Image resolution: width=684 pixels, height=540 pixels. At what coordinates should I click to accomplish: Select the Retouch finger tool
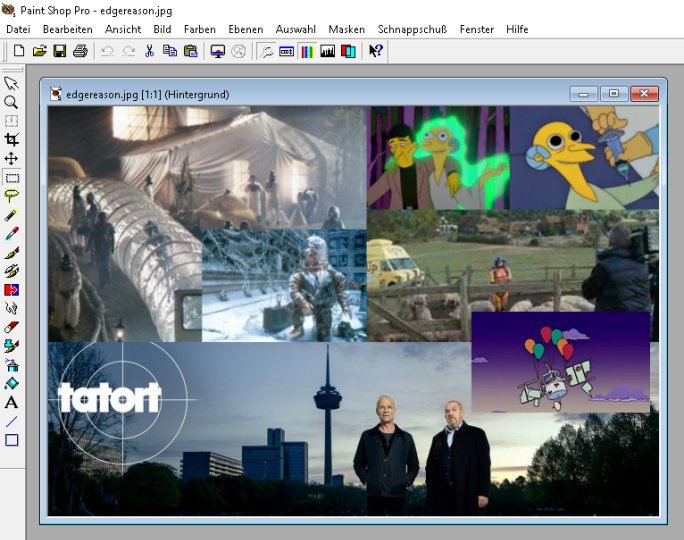click(11, 308)
